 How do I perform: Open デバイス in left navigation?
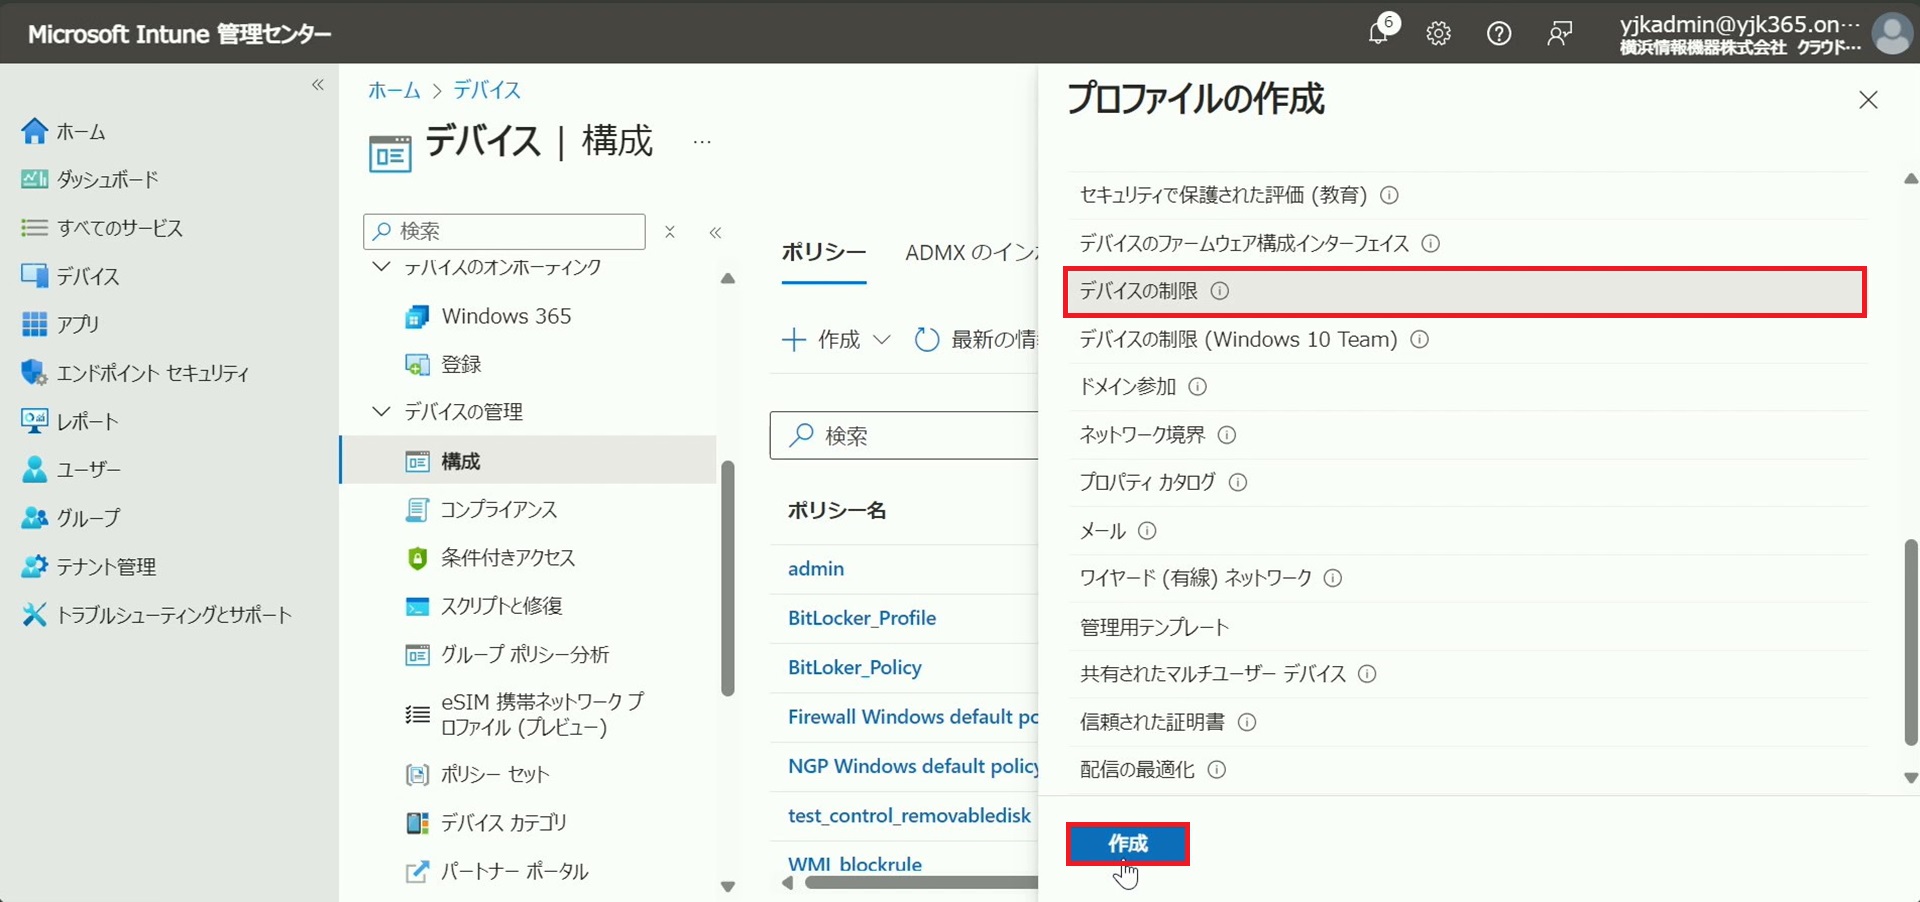70,276
